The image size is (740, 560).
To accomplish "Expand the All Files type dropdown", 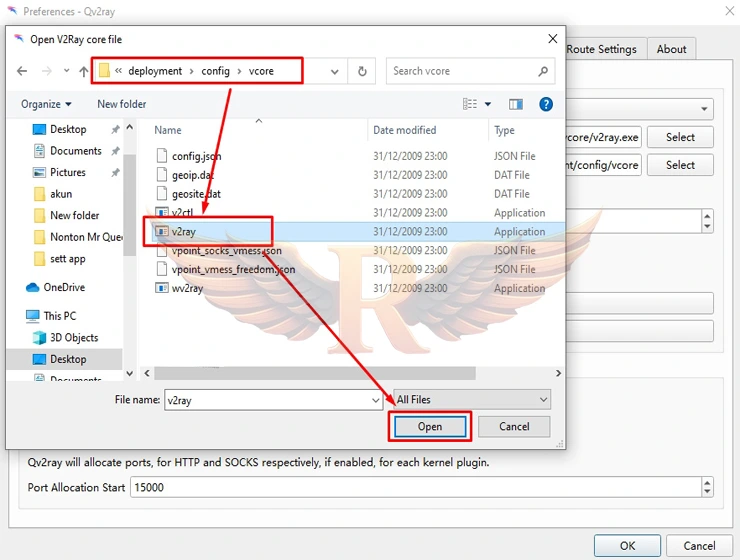I will tap(472, 399).
